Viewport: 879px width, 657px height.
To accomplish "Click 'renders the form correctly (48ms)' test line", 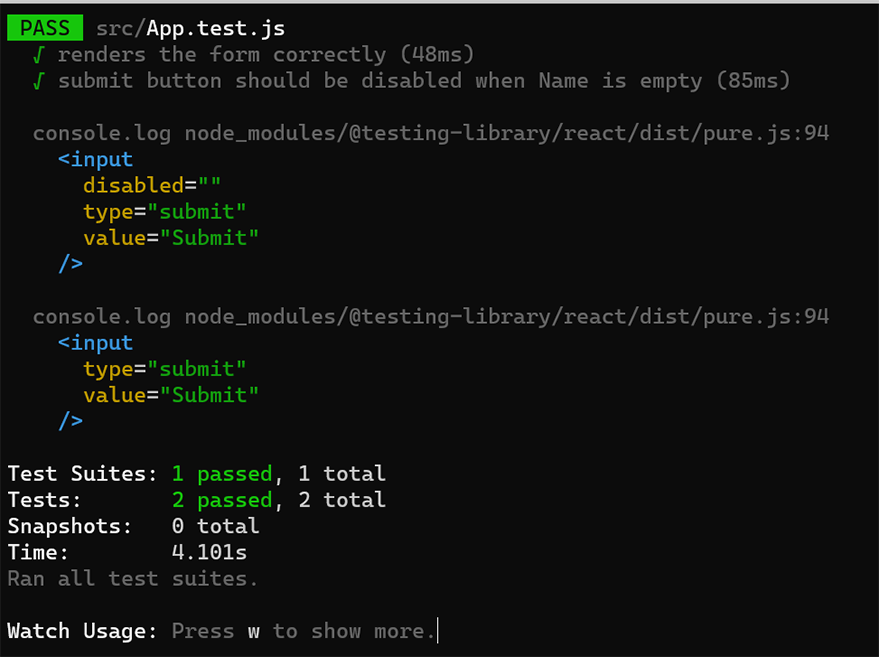I will coord(266,54).
